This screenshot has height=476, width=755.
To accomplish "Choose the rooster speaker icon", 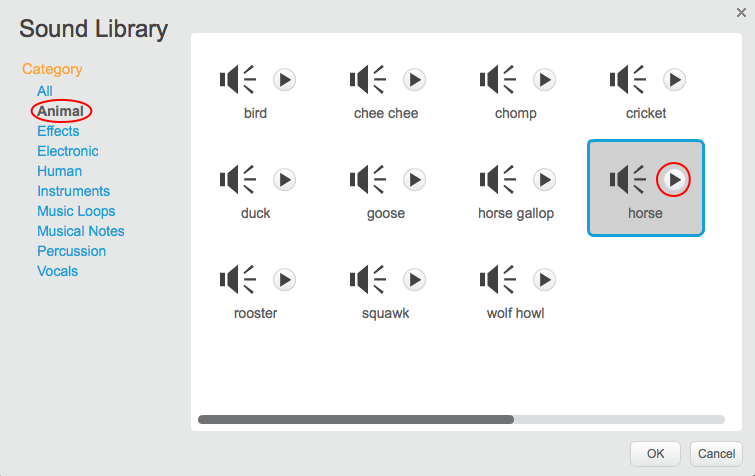I will [237, 279].
